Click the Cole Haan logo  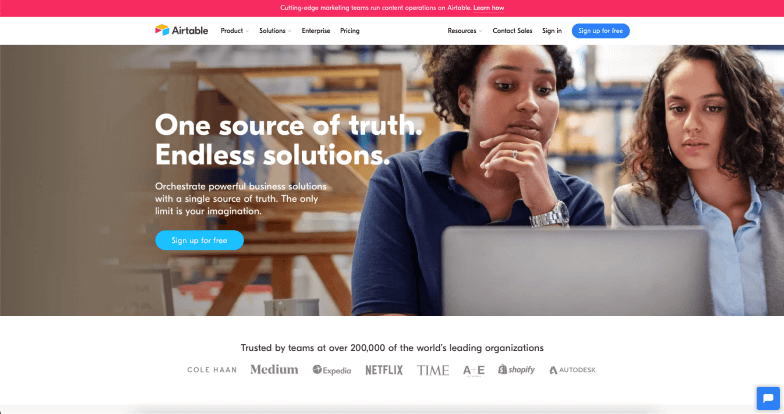pyautogui.click(x=212, y=370)
